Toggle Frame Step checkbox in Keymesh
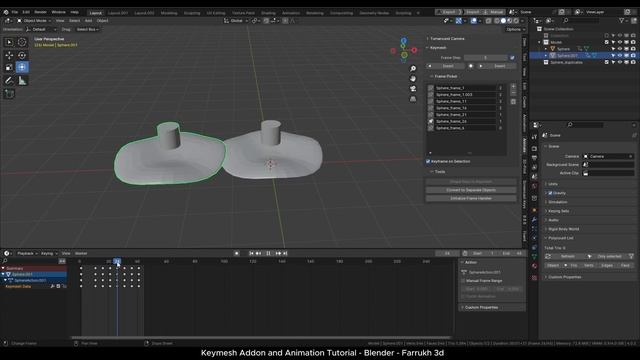This screenshot has width=640, height=360. click(512, 58)
